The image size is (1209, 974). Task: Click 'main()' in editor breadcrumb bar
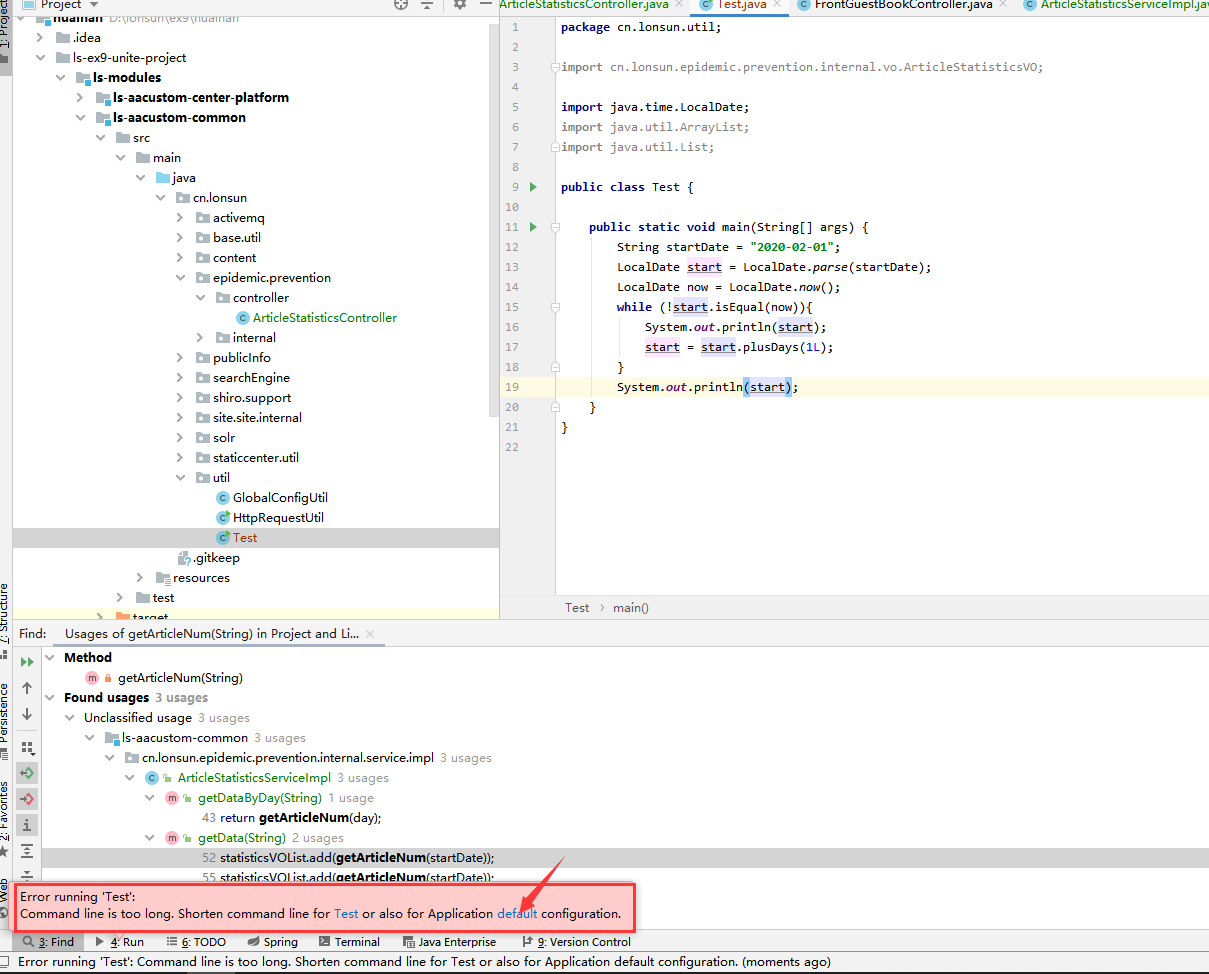coord(631,607)
